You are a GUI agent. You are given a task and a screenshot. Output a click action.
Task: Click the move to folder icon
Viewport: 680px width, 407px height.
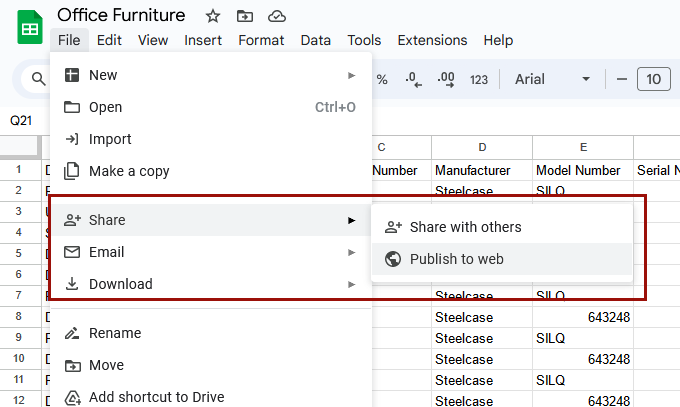coord(245,16)
